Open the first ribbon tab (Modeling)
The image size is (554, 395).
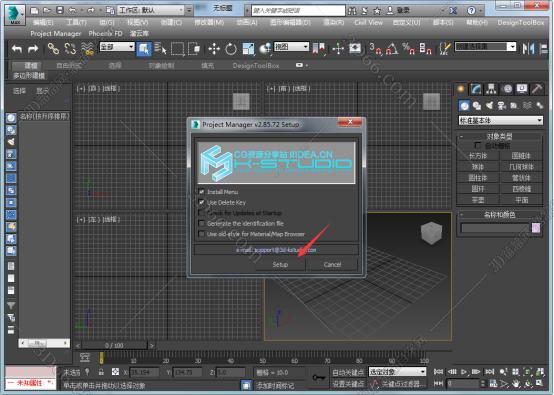[x=31, y=66]
